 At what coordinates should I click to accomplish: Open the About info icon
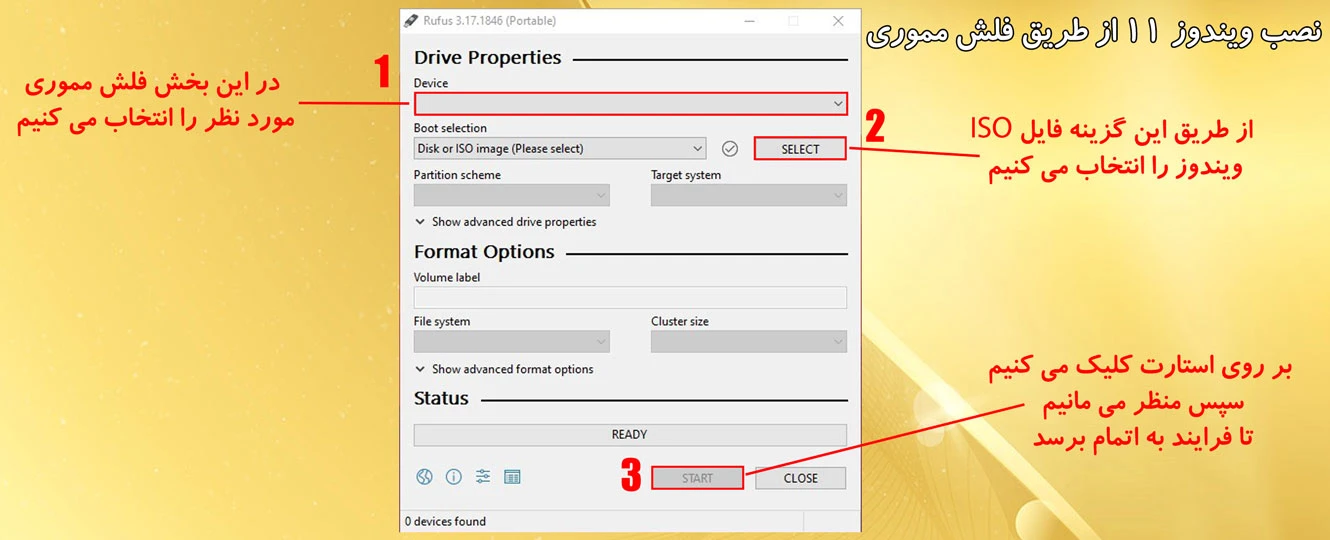pyautogui.click(x=453, y=477)
